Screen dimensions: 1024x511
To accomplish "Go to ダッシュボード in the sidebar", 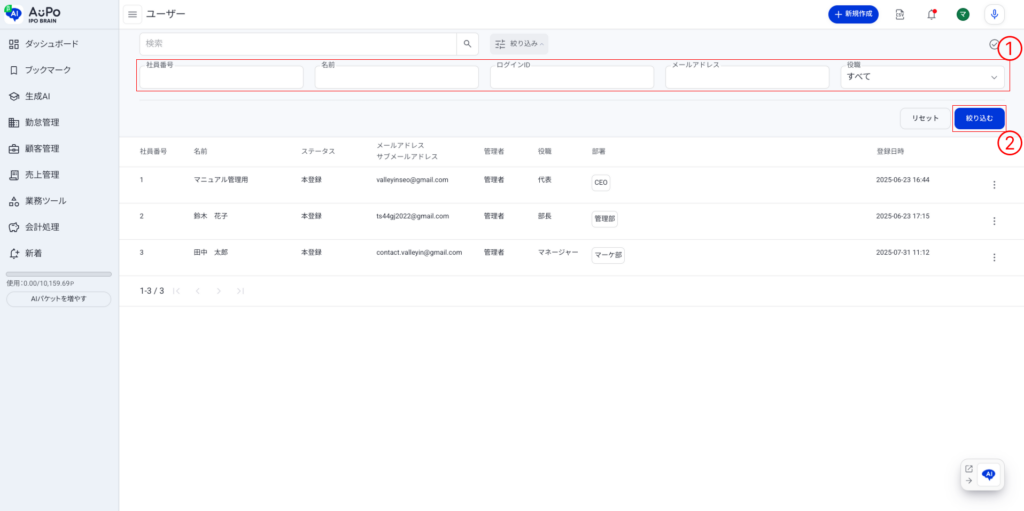I will 51,44.
